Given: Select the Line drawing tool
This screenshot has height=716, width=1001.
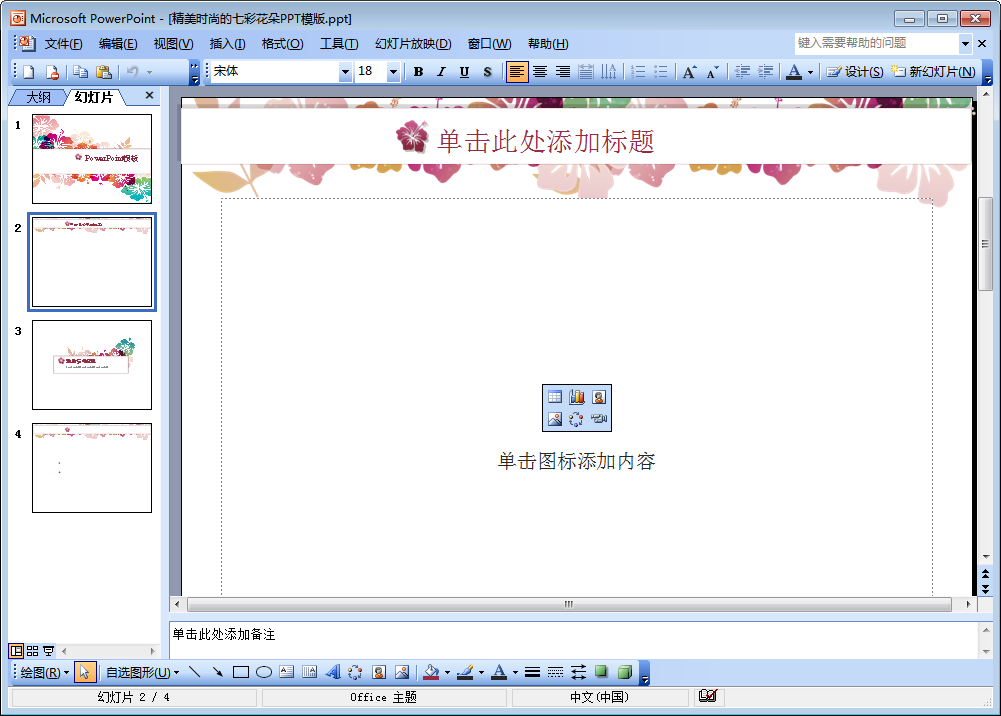Looking at the screenshot, I should point(195,672).
